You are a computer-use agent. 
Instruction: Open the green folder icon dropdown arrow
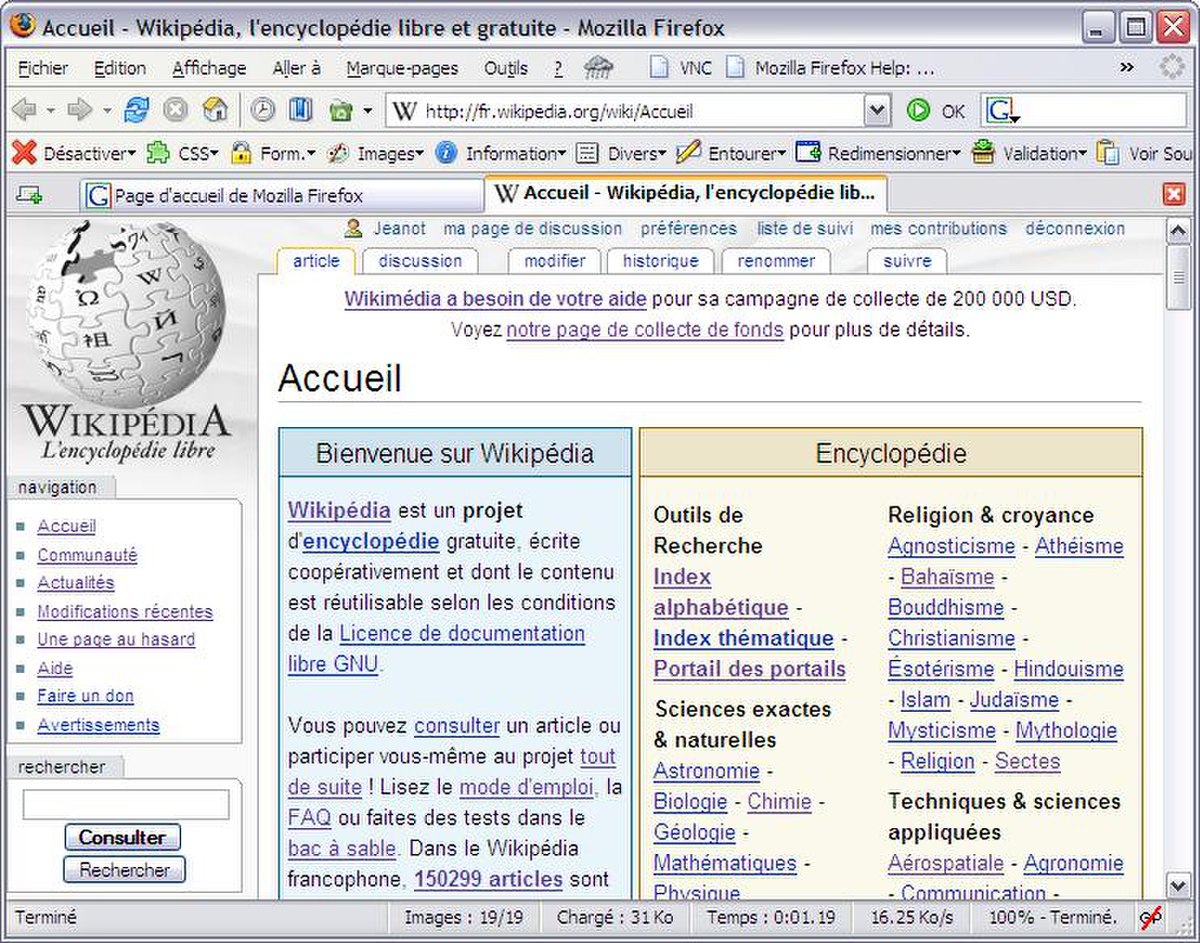(367, 111)
